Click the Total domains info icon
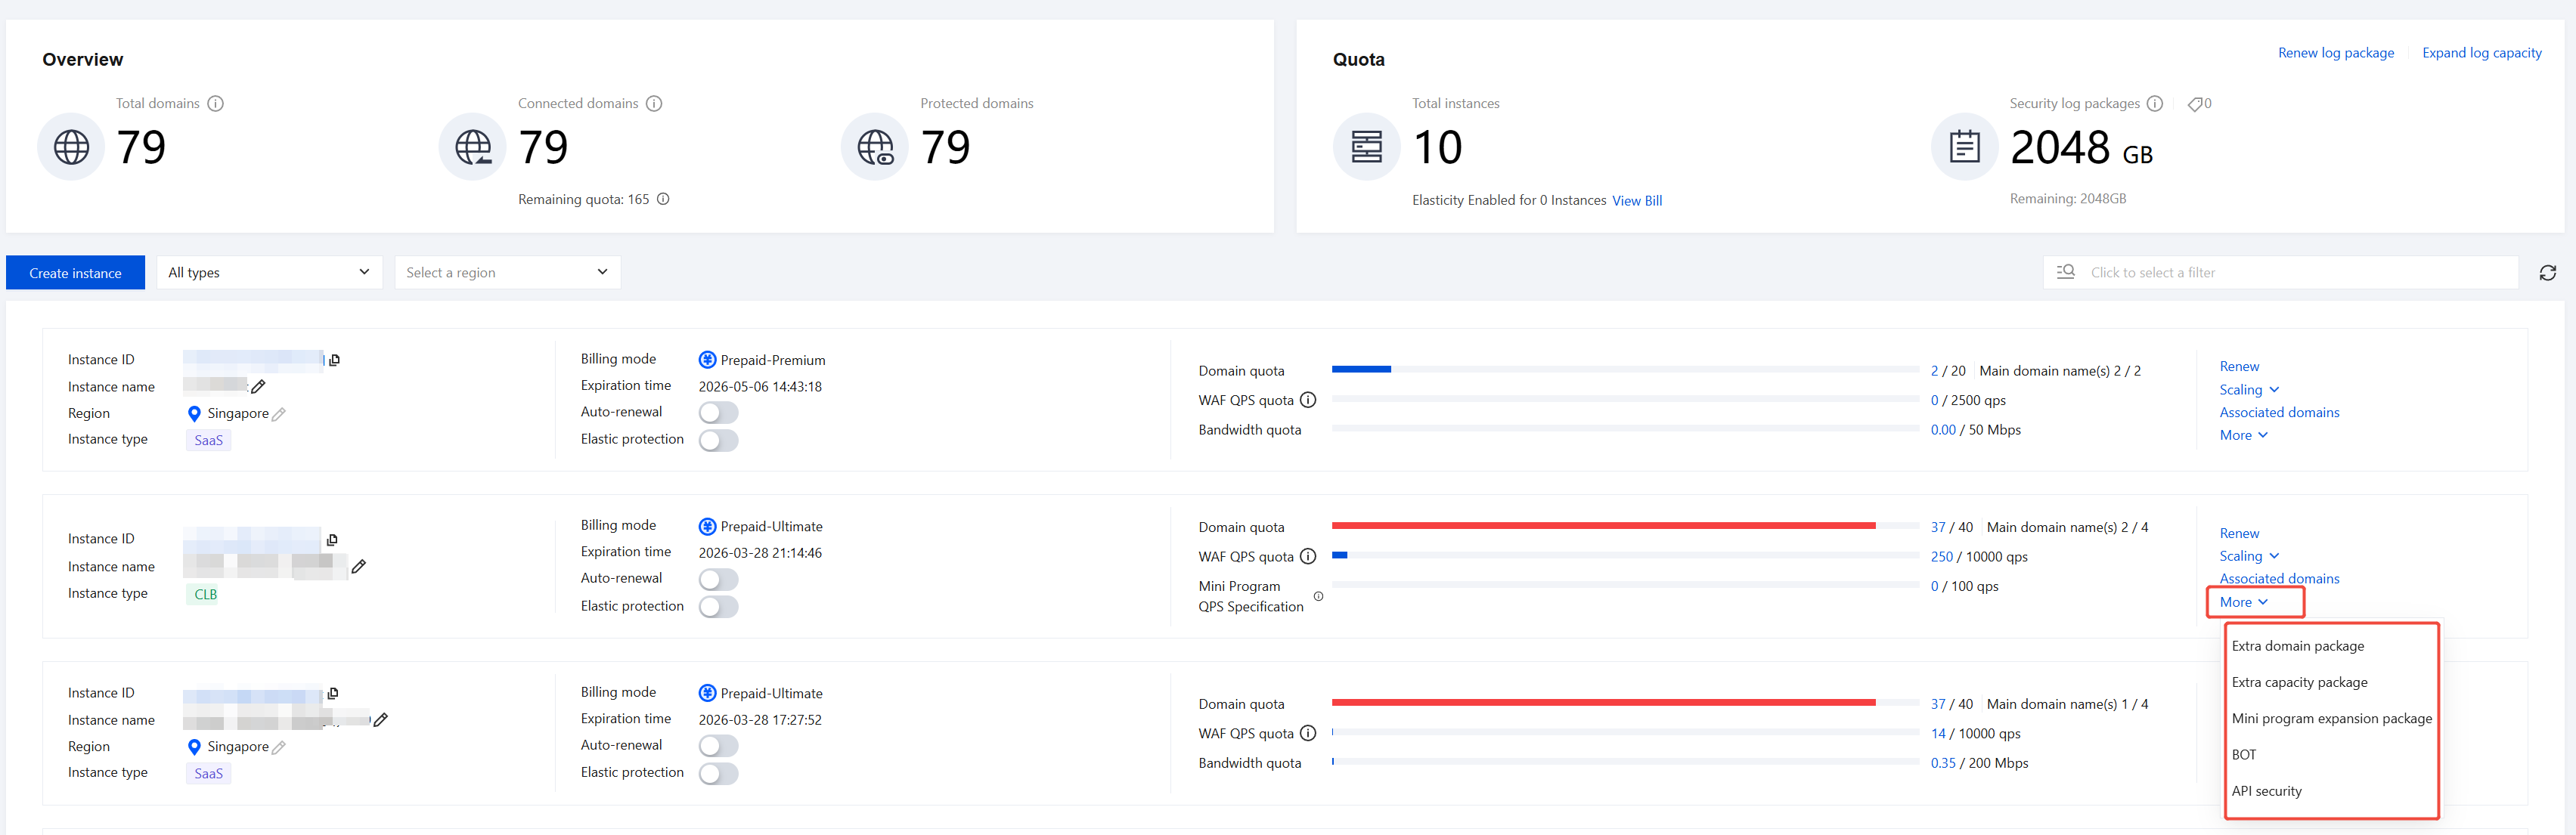 [216, 104]
